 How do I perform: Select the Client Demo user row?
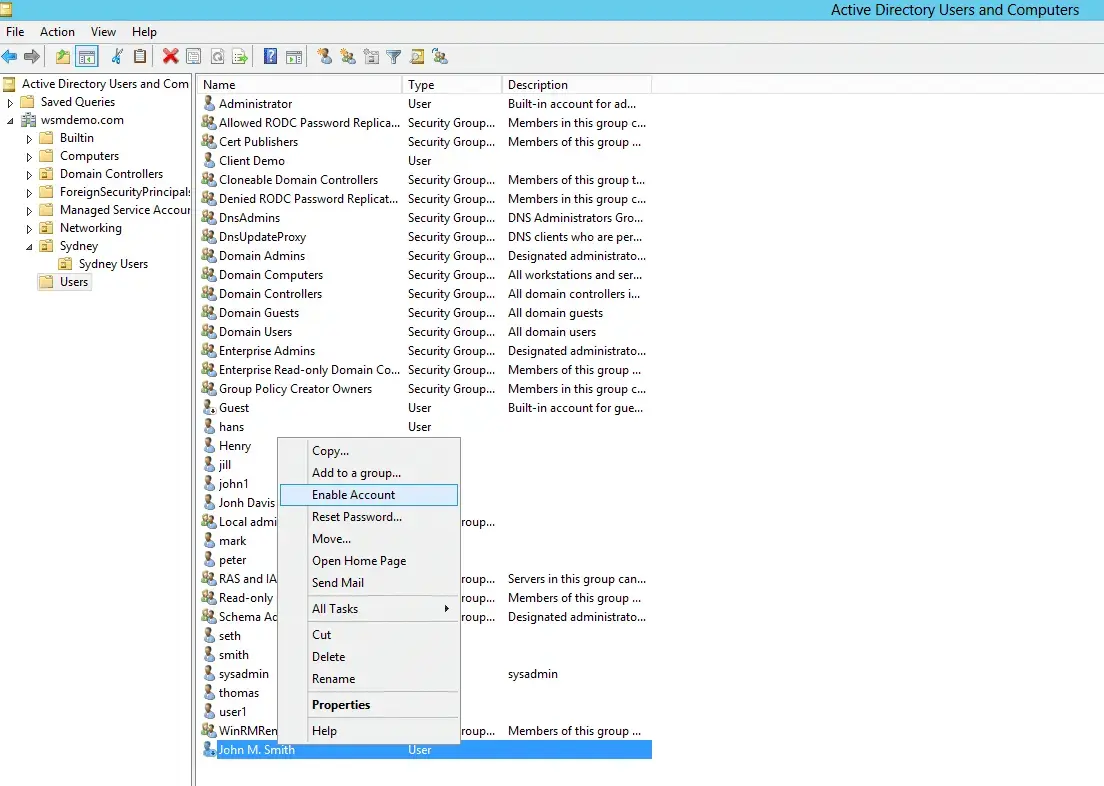tap(425, 161)
